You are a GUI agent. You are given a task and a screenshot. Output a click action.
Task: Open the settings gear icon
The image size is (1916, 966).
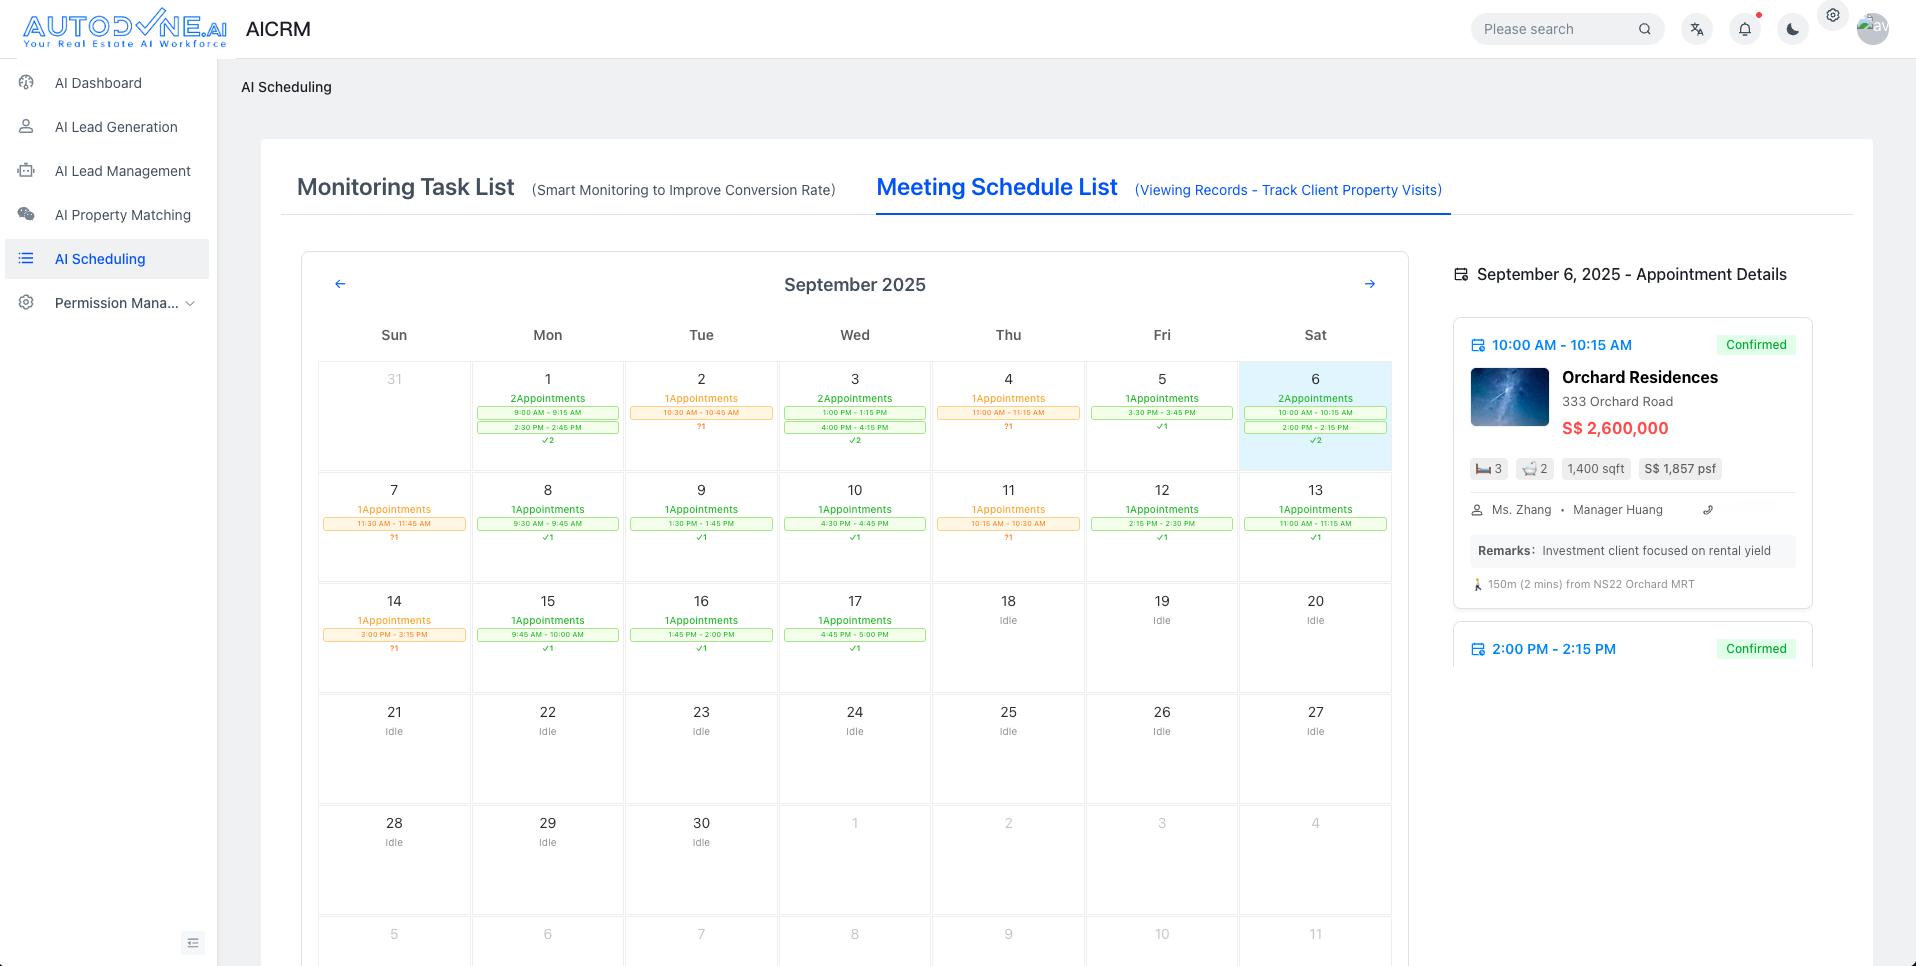click(x=1833, y=16)
